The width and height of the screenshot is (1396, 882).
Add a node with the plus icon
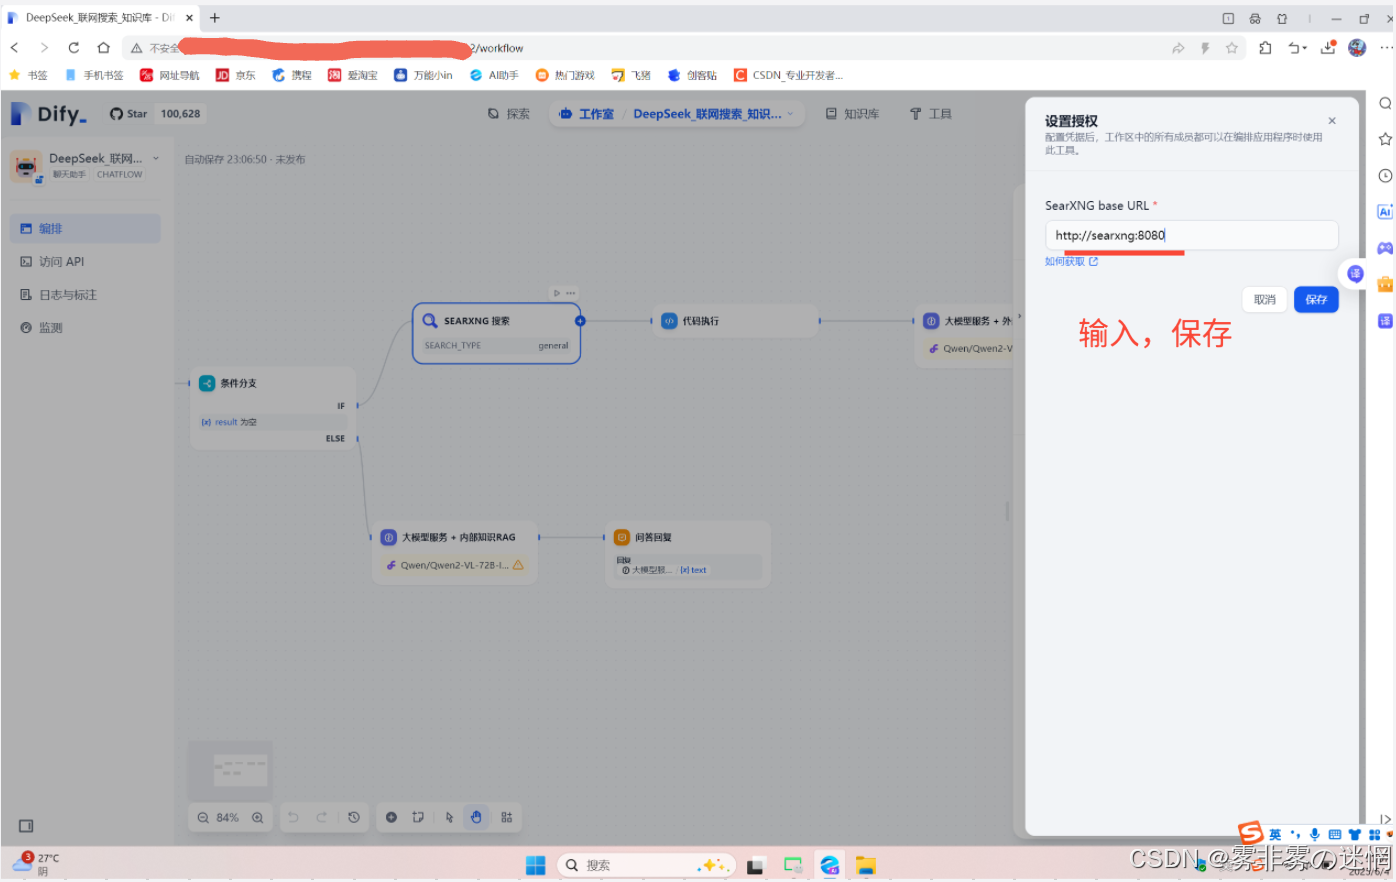(x=391, y=817)
